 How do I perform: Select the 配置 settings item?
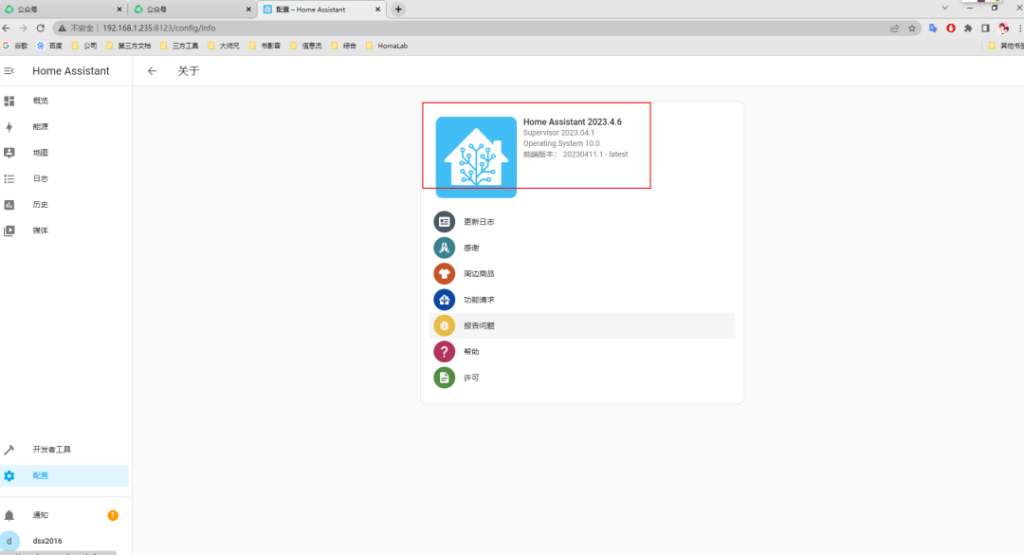point(64,475)
